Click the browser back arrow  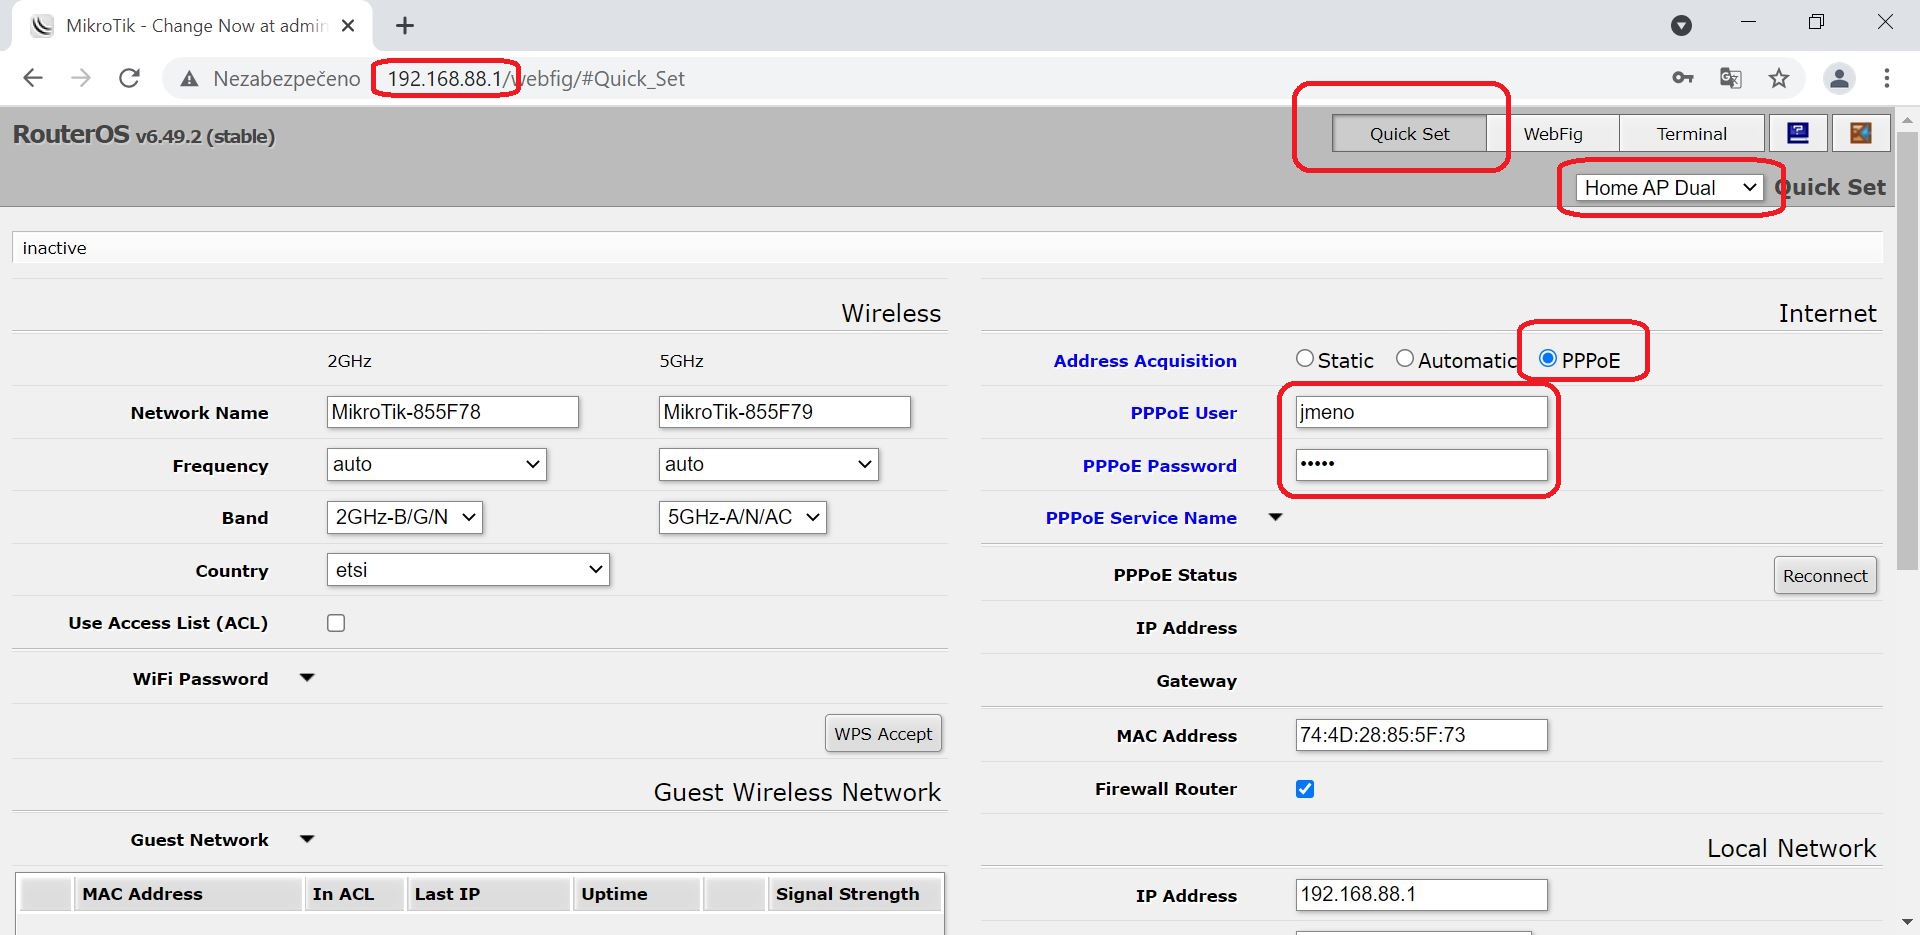click(33, 78)
